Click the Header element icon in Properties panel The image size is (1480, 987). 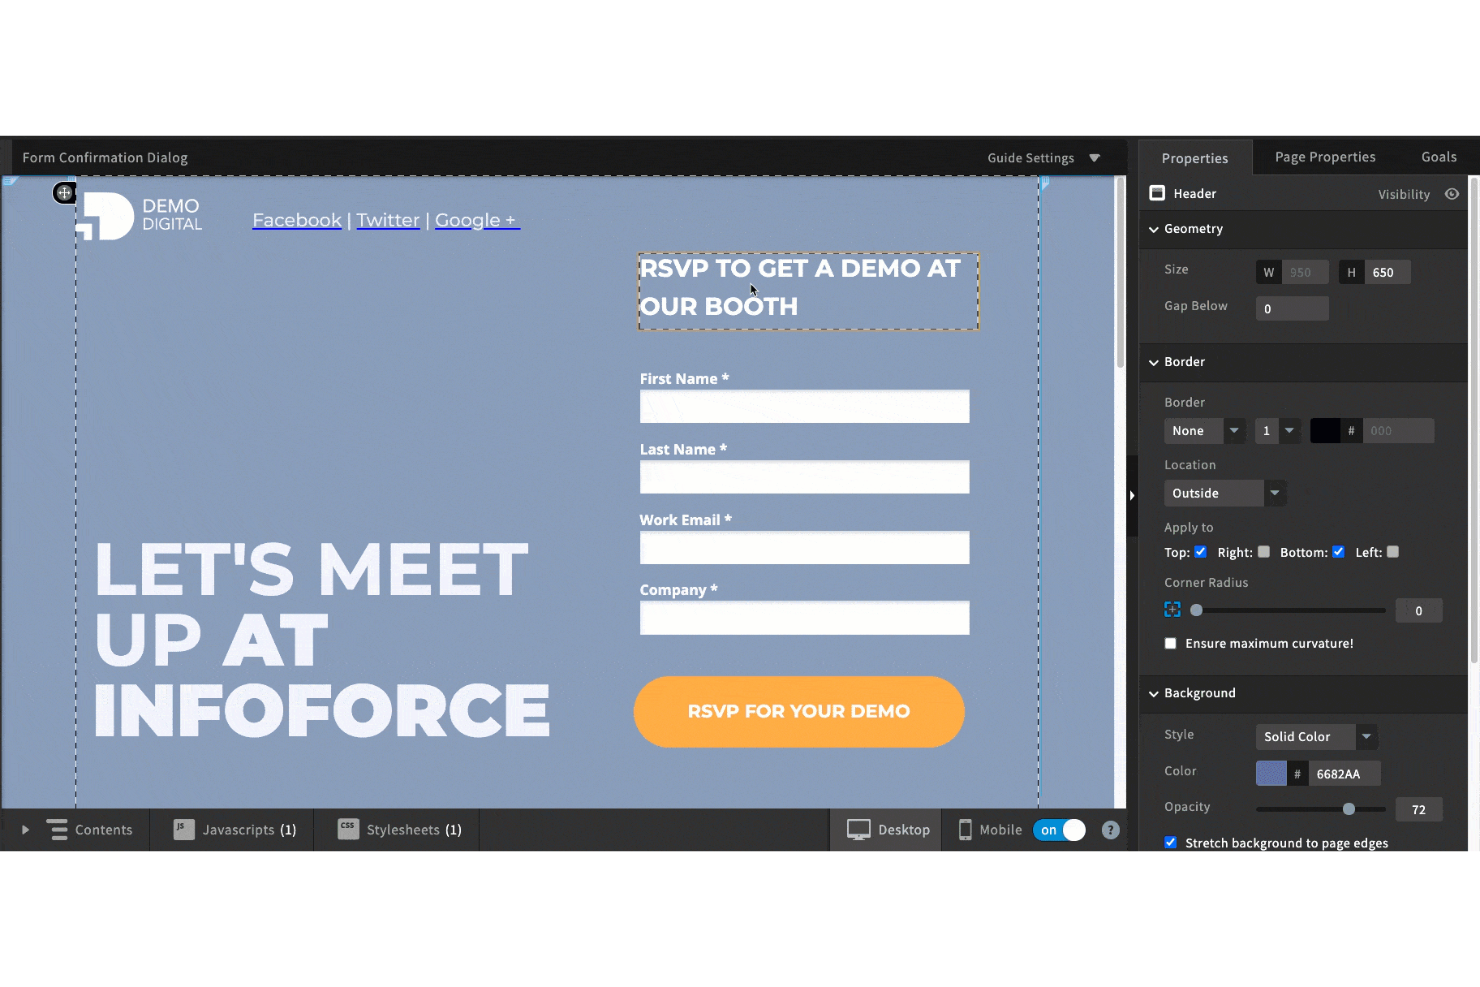coord(1157,193)
